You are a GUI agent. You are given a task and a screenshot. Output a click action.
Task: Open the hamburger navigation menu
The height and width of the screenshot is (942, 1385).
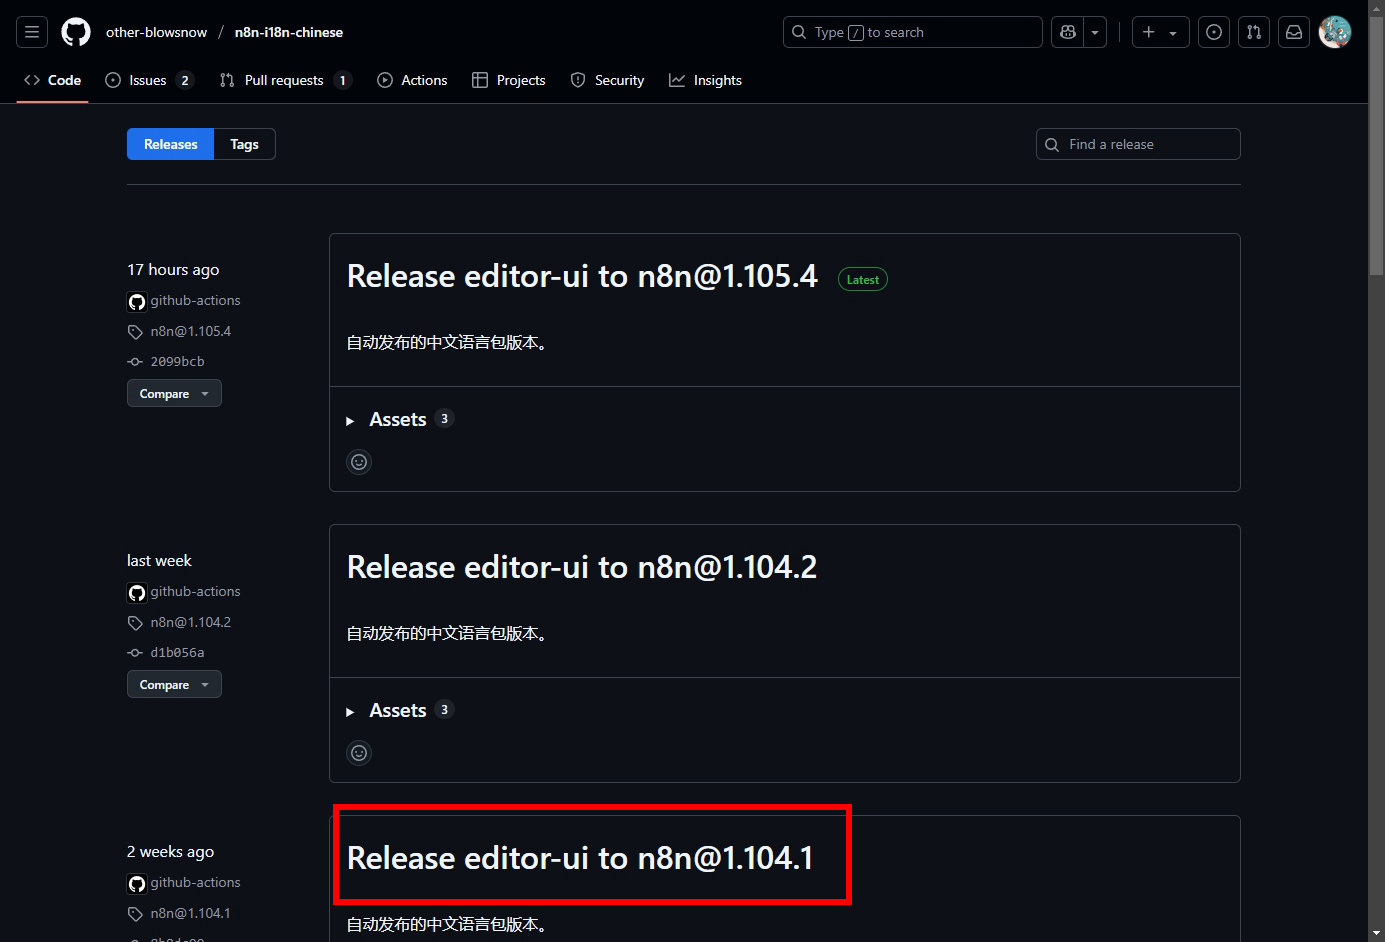click(x=32, y=32)
